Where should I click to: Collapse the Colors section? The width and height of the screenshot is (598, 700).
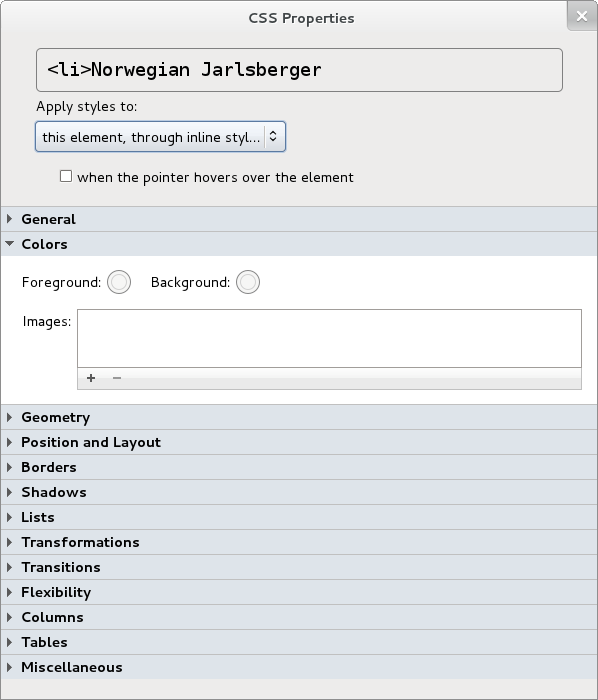click(x=299, y=244)
